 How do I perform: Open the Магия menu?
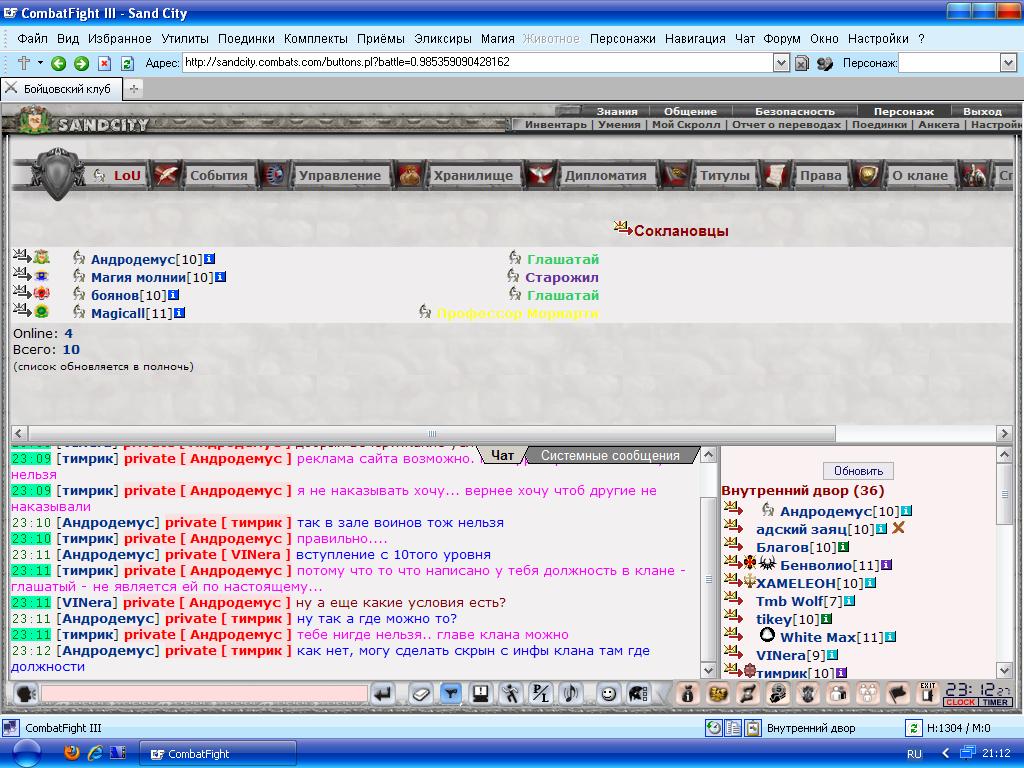(x=498, y=39)
